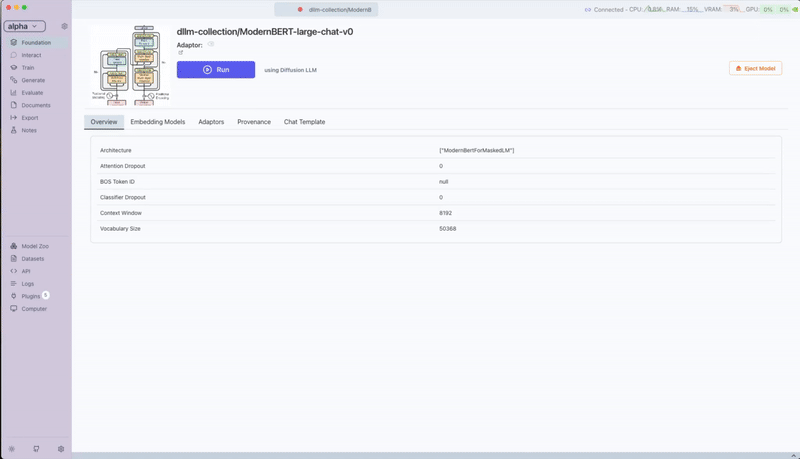Open the Computer page in sidebar
The height and width of the screenshot is (459, 800).
click(34, 309)
